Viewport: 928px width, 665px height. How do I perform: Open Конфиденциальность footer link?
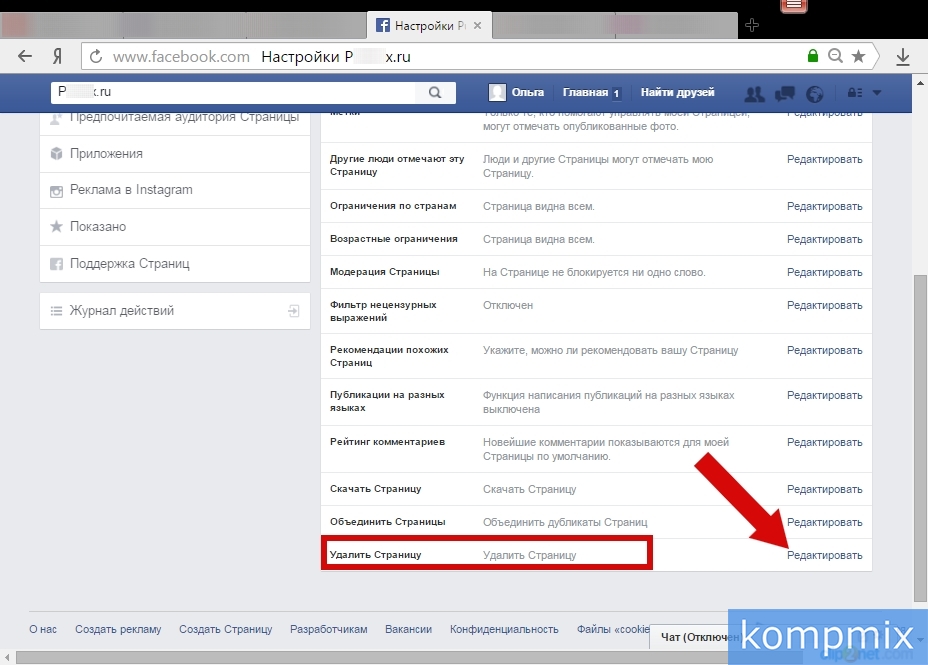504,629
